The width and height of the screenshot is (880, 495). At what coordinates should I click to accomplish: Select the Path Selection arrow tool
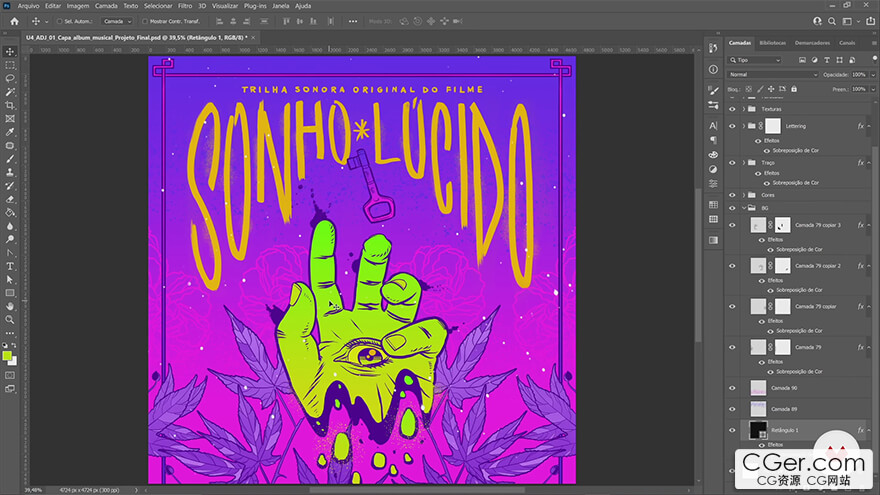[10, 279]
